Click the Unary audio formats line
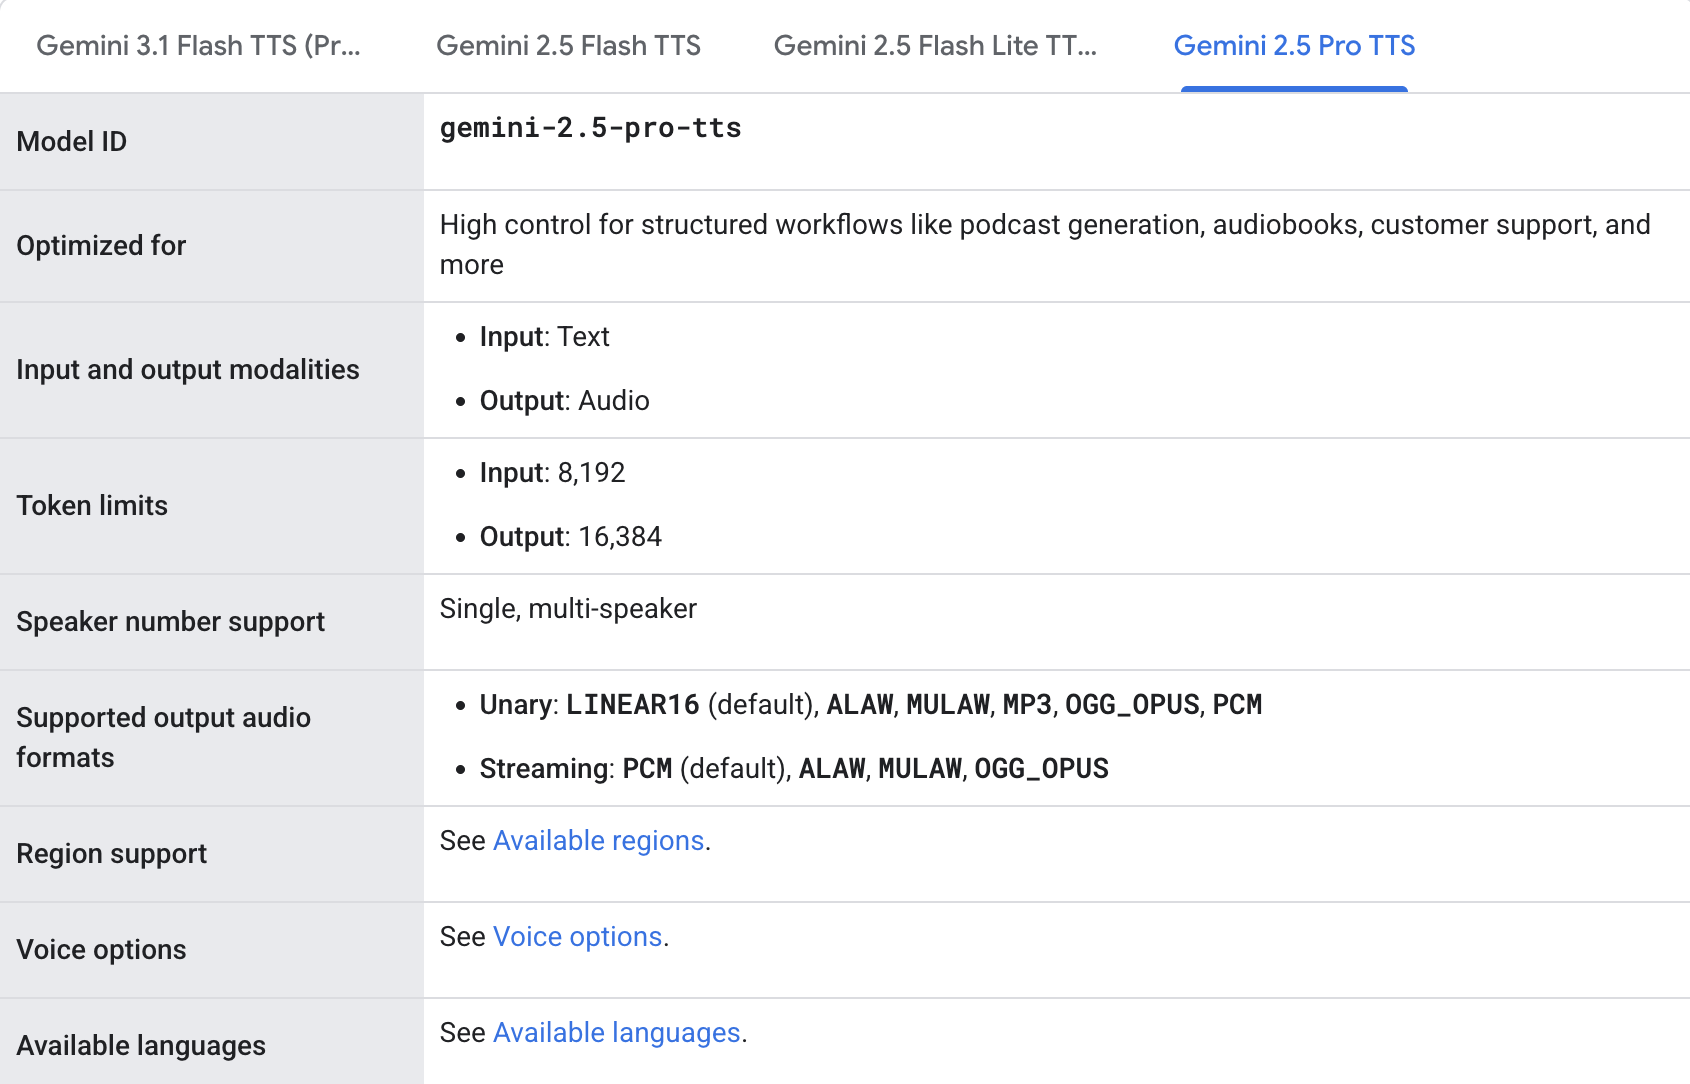 [871, 705]
